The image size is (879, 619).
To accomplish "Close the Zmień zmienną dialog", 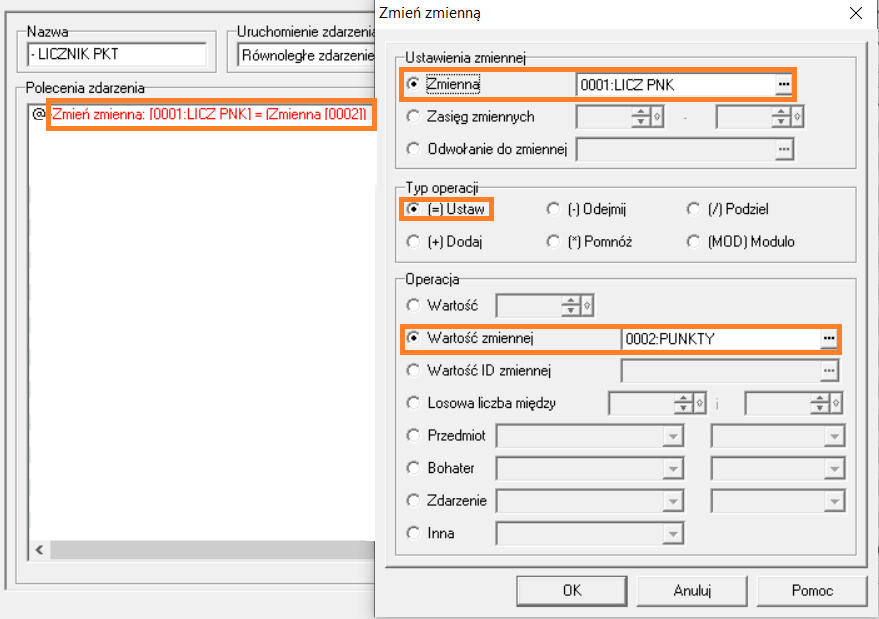I will click(x=855, y=13).
